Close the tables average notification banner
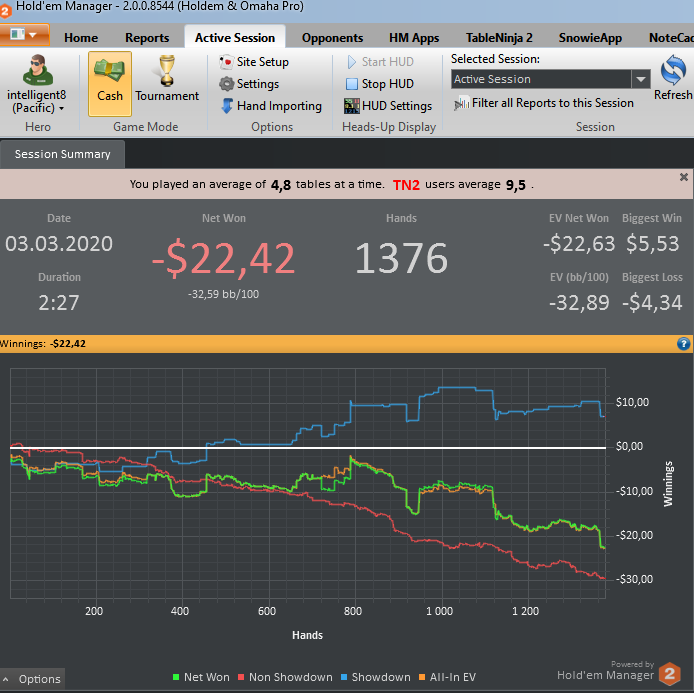 (x=683, y=177)
